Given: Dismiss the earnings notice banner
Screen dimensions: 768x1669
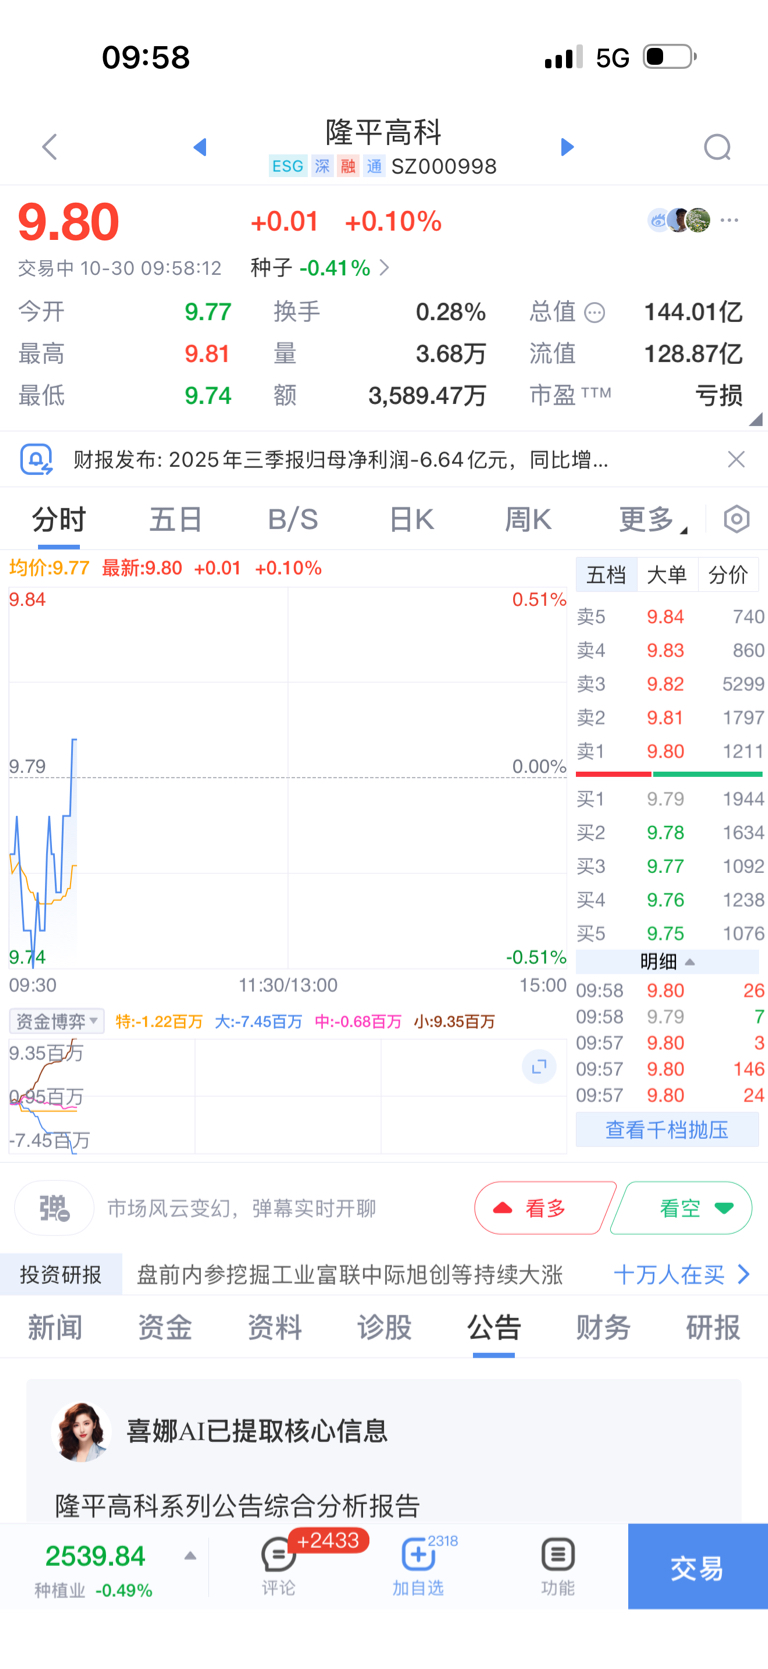Looking at the screenshot, I should tap(736, 459).
